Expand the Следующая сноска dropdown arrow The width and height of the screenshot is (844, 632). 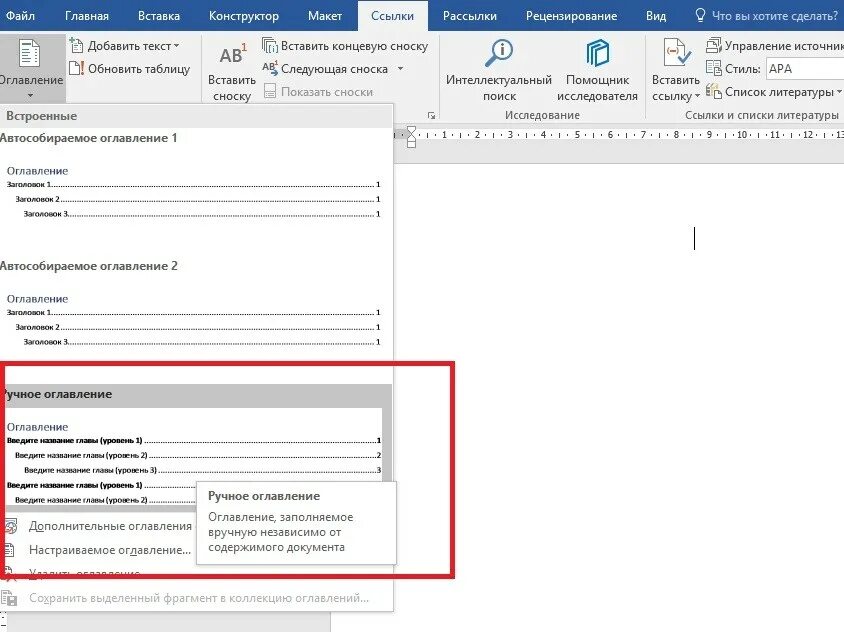tap(400, 69)
